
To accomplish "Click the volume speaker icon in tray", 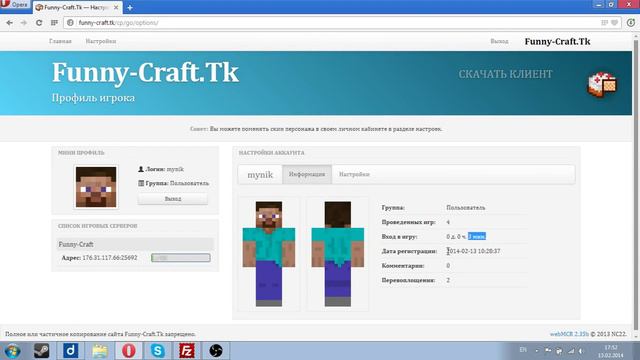I will pos(581,351).
